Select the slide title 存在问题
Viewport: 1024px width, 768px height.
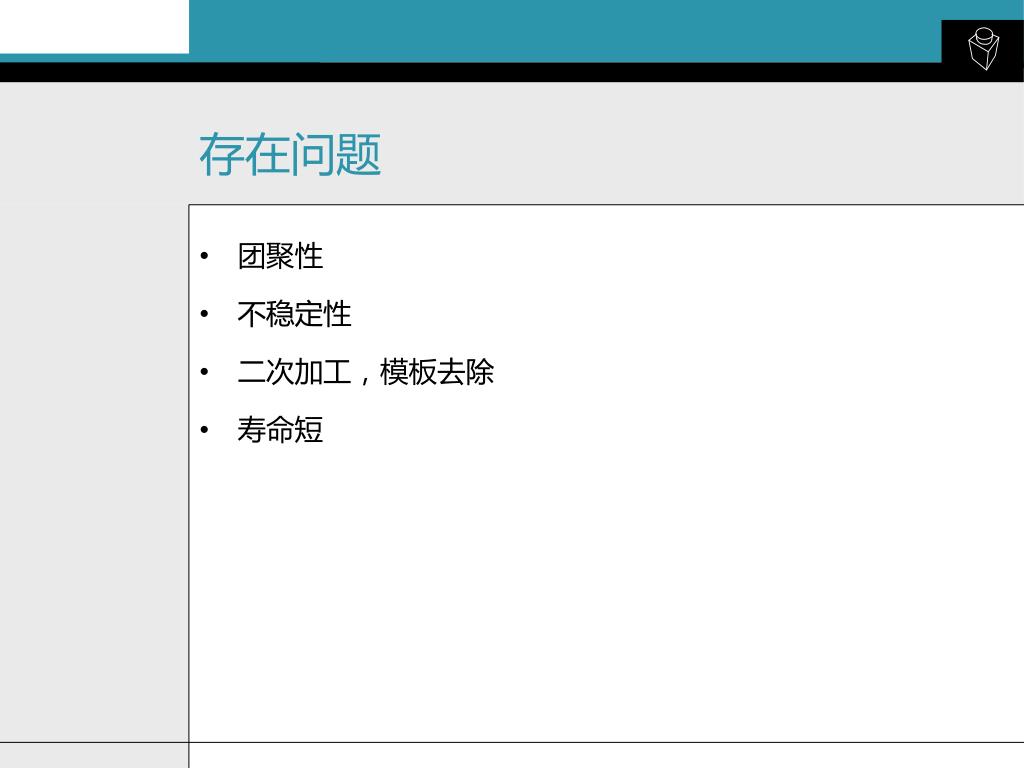(290, 155)
